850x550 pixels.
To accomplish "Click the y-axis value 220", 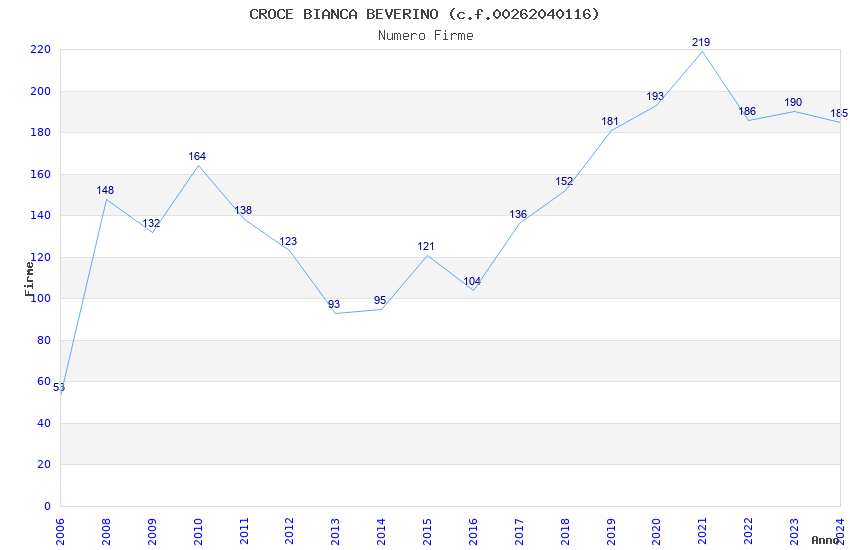I will 41,49.
